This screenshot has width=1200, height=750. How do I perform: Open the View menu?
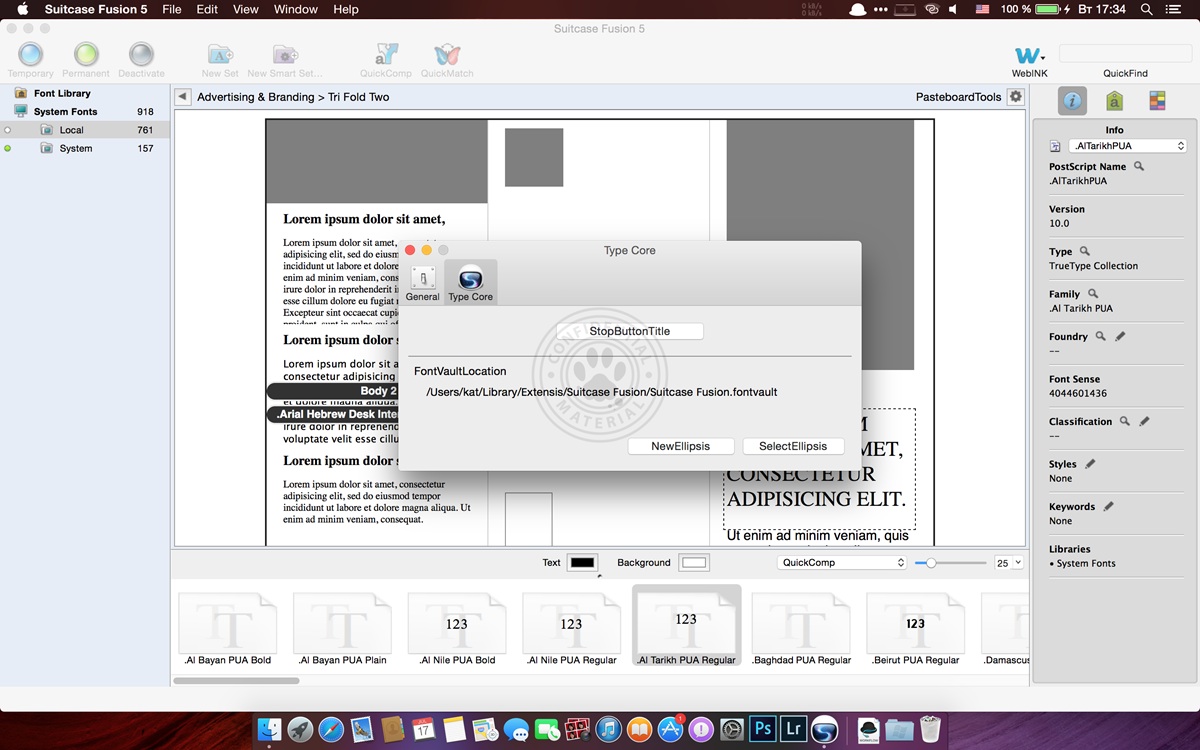point(246,9)
